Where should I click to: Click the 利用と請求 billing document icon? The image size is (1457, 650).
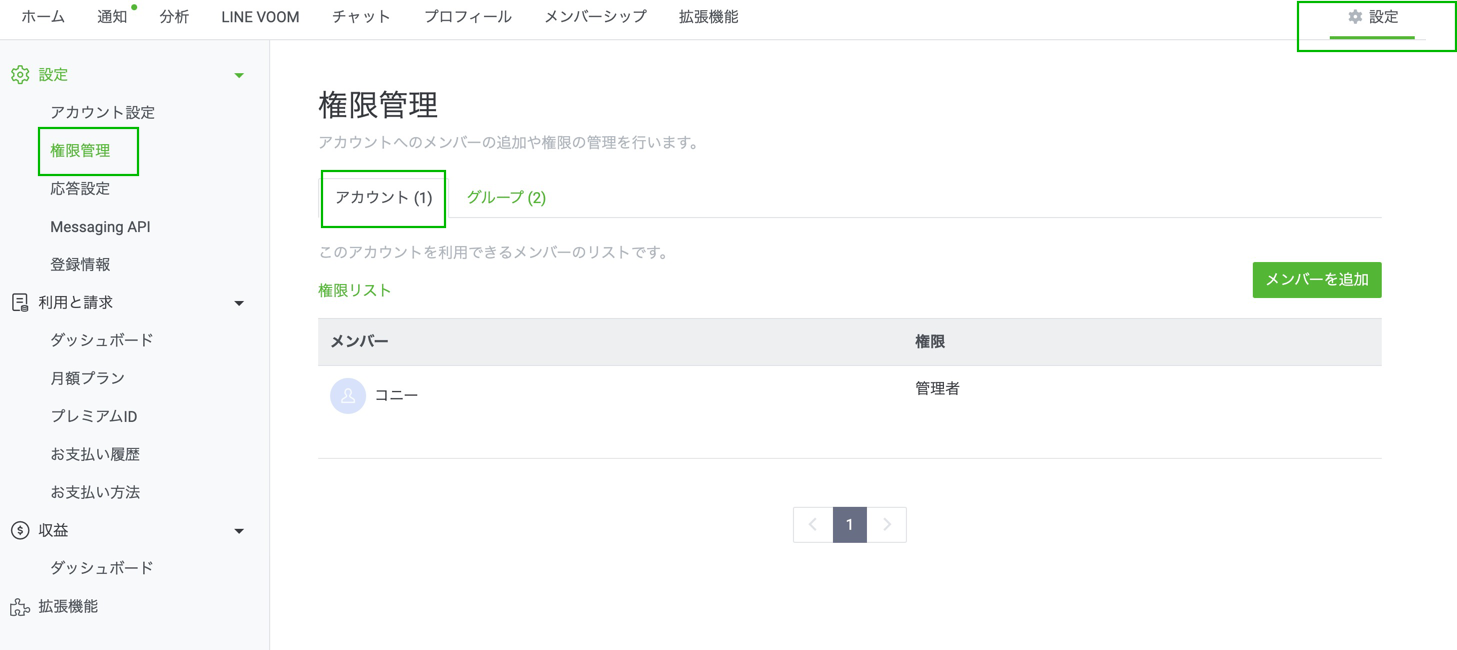click(x=20, y=303)
